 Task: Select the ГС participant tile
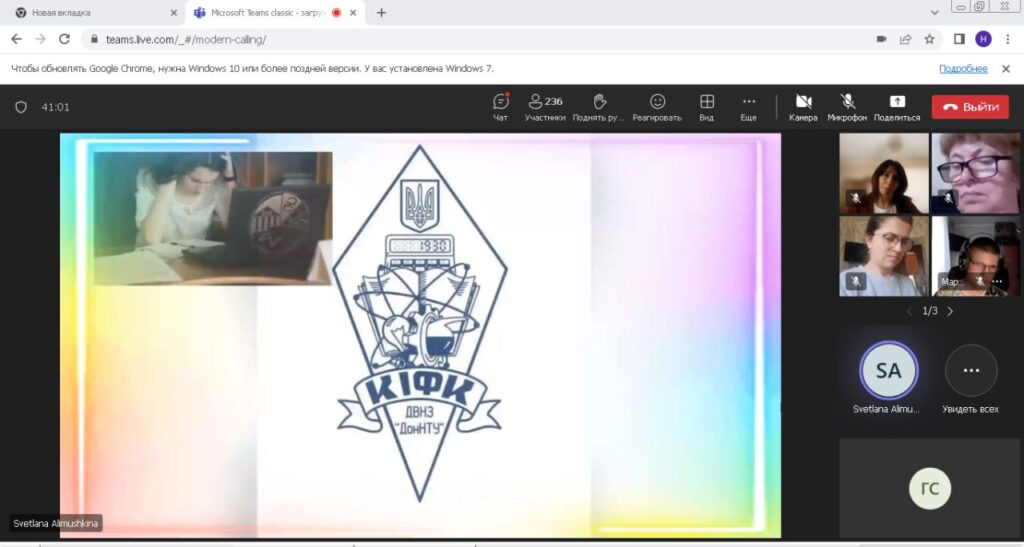point(929,488)
